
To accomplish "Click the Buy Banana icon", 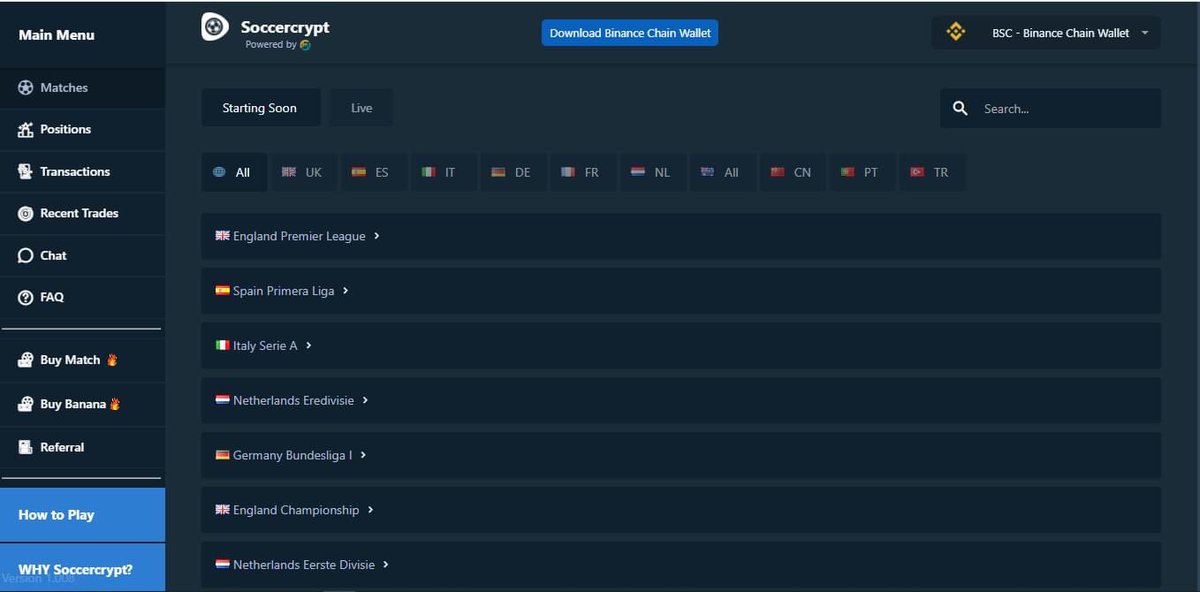I will 26,405.
